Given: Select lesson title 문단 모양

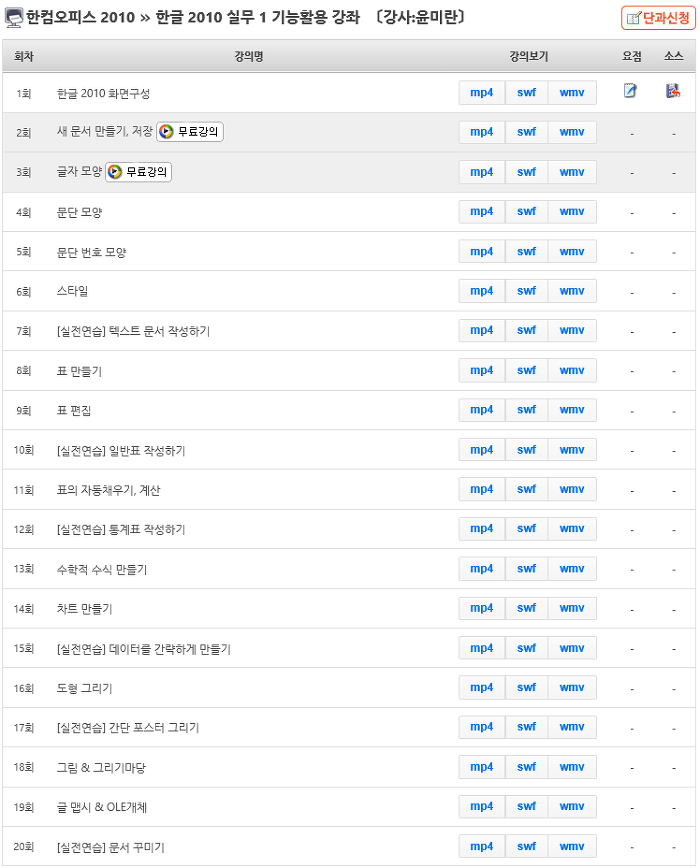Looking at the screenshot, I should (79, 212).
